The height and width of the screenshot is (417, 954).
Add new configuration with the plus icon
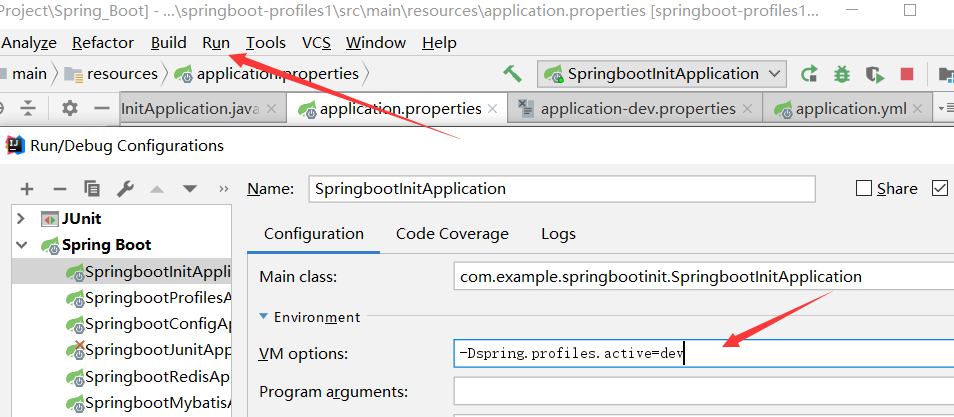point(27,189)
